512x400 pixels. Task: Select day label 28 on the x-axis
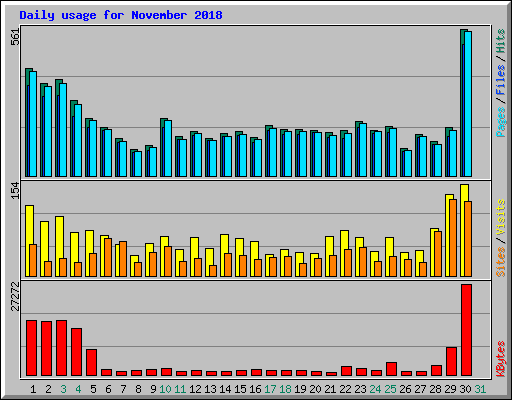(x=435, y=389)
